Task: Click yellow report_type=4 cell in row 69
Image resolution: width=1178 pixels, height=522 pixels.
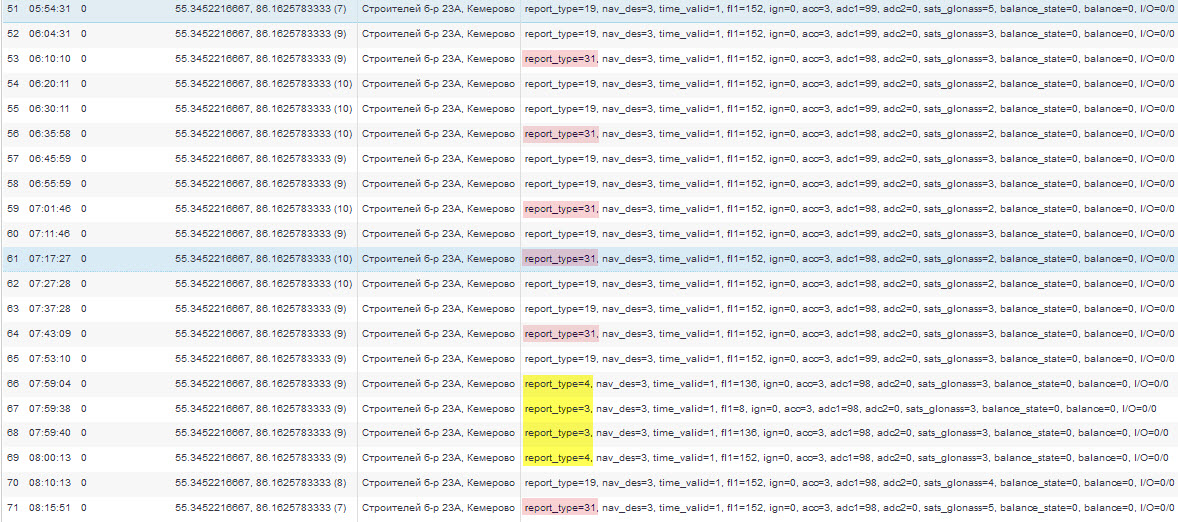Action: click(x=558, y=458)
